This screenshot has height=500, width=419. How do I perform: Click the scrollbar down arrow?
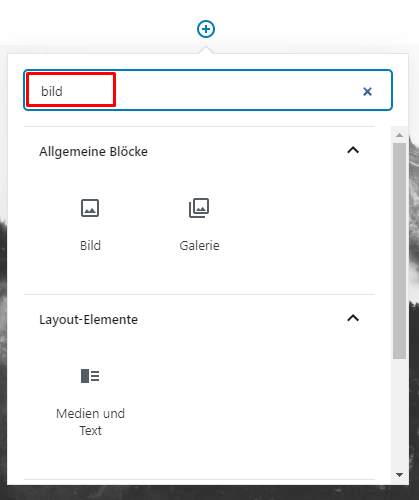[399, 474]
